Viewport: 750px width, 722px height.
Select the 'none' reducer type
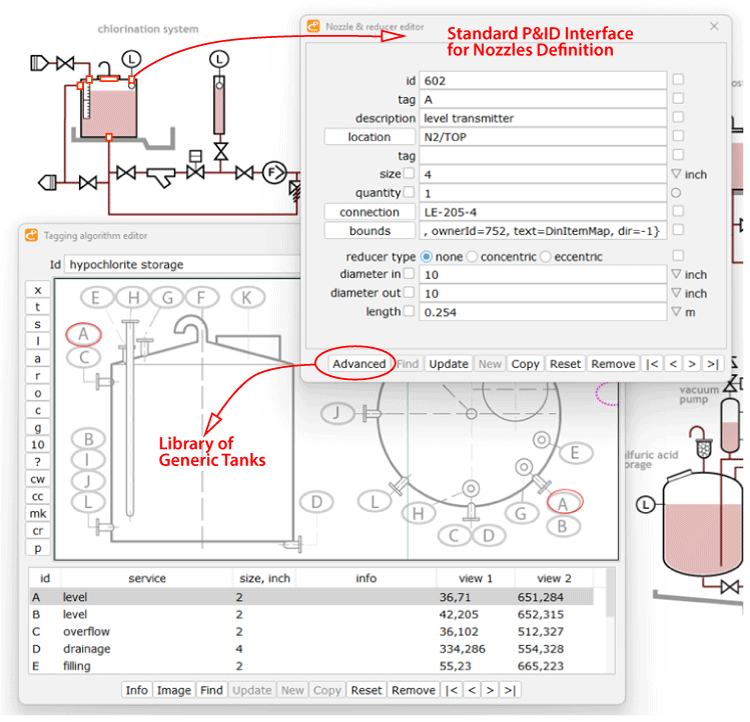click(x=428, y=258)
